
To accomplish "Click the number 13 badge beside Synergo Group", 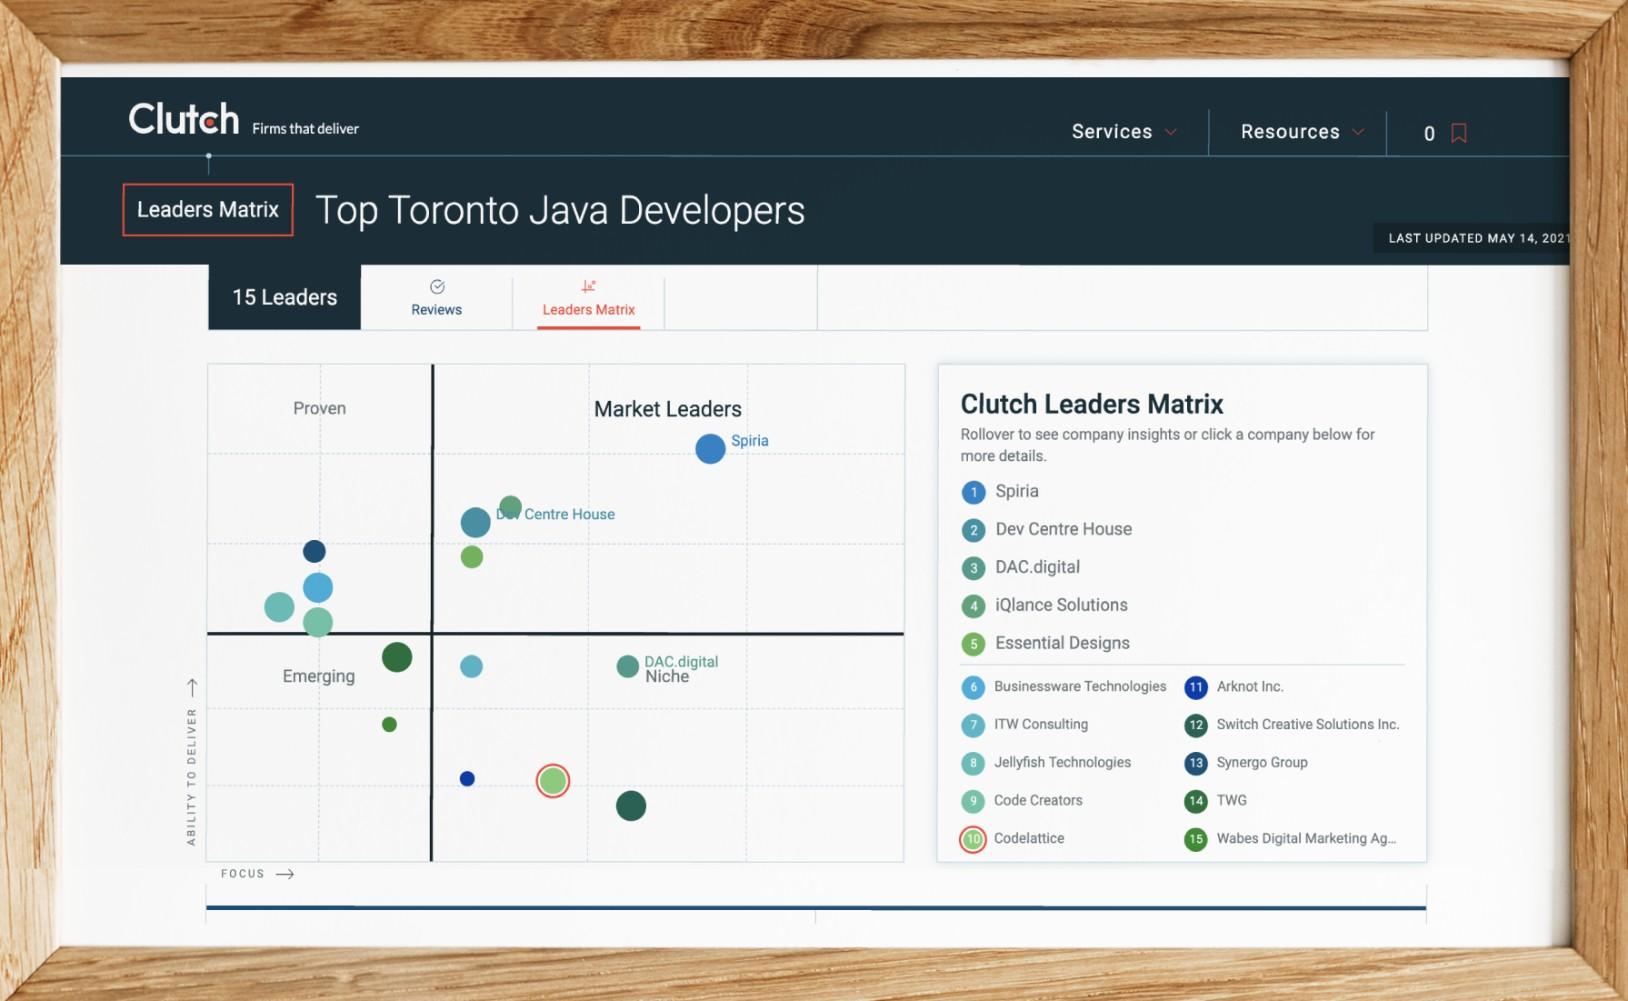I will click(x=1196, y=764).
